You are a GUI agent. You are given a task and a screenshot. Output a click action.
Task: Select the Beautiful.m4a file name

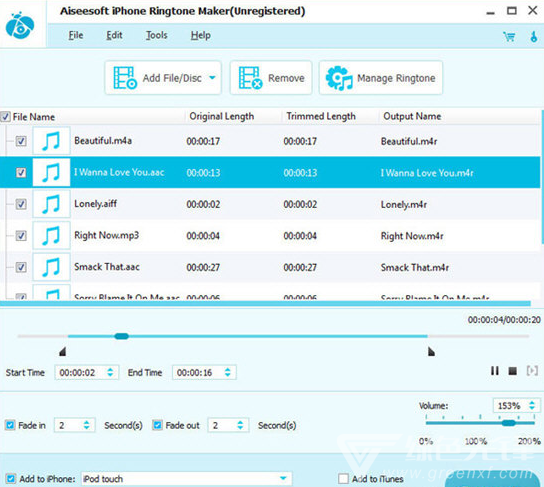tap(103, 140)
